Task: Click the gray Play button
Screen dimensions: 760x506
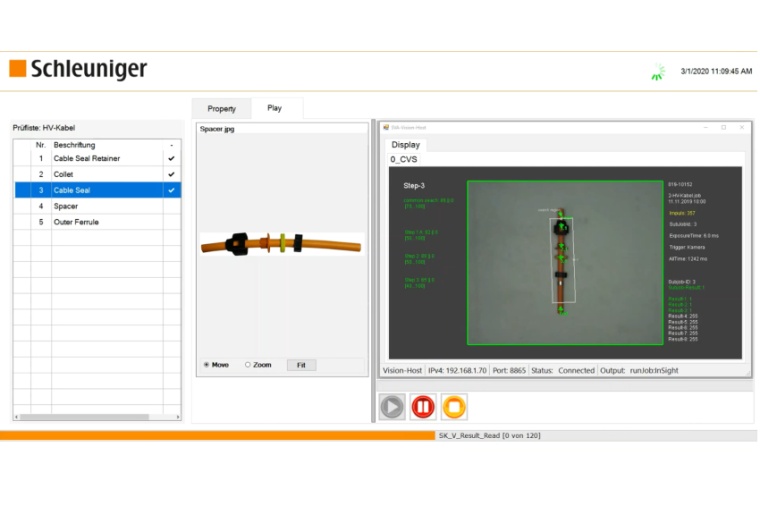Action: 392,407
